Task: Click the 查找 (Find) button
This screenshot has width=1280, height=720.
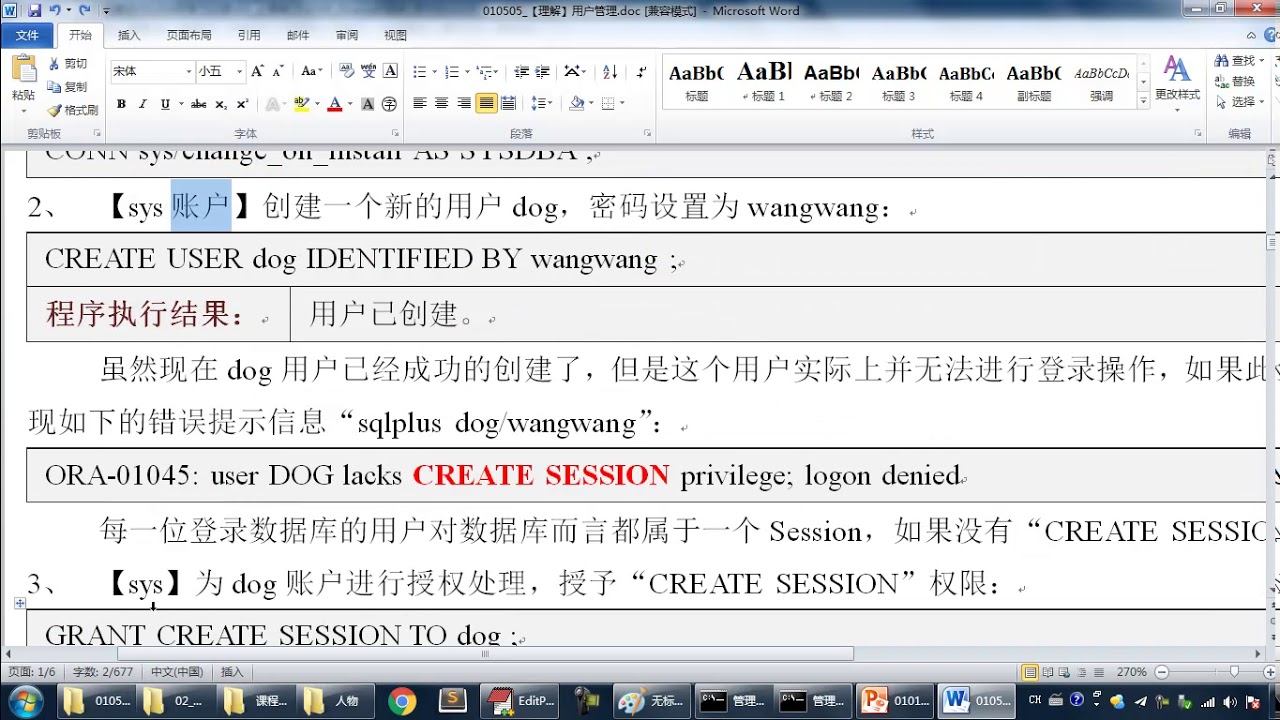Action: click(x=1240, y=61)
